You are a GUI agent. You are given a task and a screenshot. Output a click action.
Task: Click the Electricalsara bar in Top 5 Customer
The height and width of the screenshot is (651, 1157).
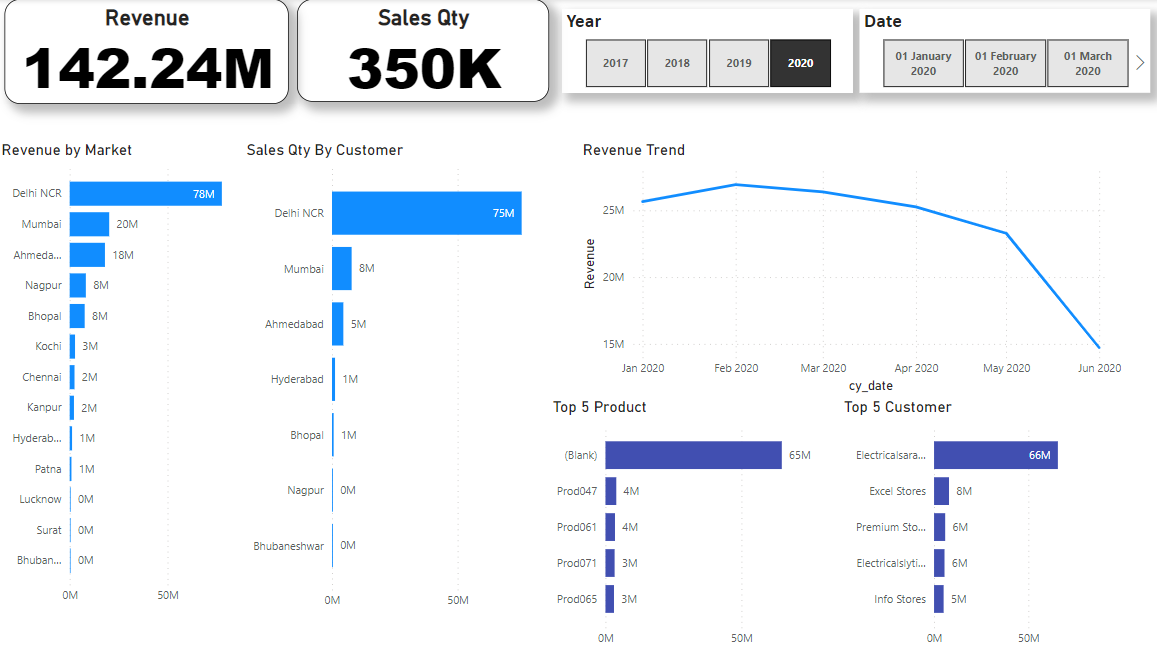995,455
